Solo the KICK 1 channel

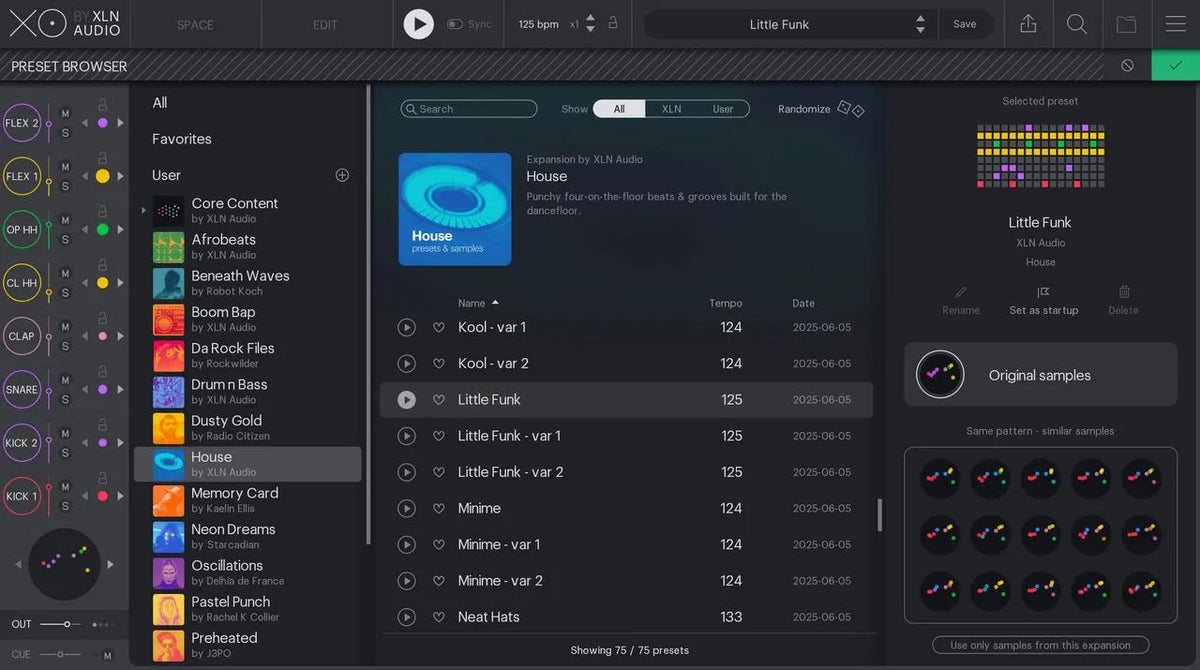(65, 504)
